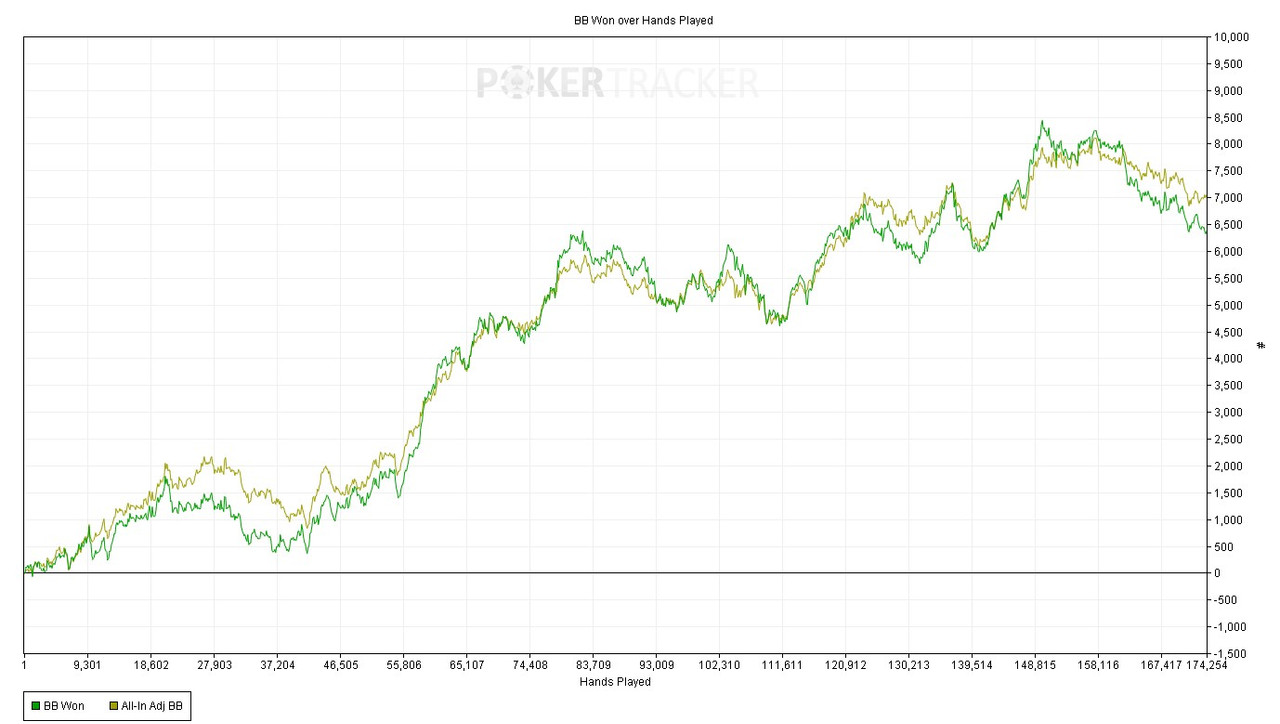
Task: Click the y-axis tick label "2,000"
Action: [1228, 466]
